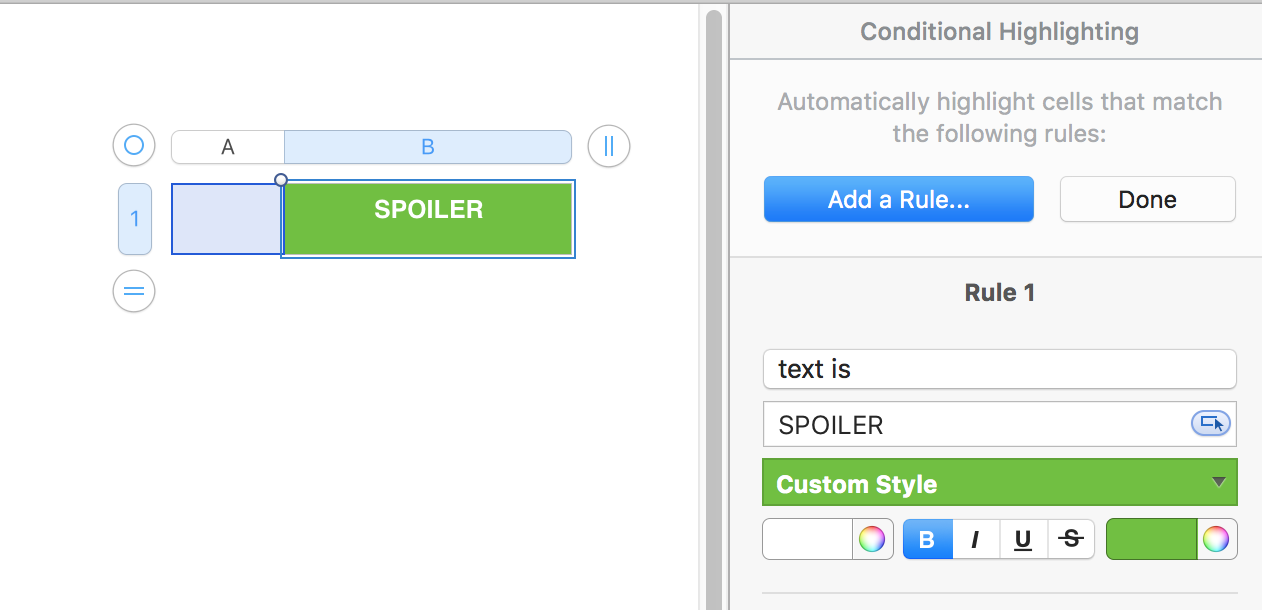The image size is (1262, 610).
Task: Toggle strikethrough text formatting
Action: 1071,540
